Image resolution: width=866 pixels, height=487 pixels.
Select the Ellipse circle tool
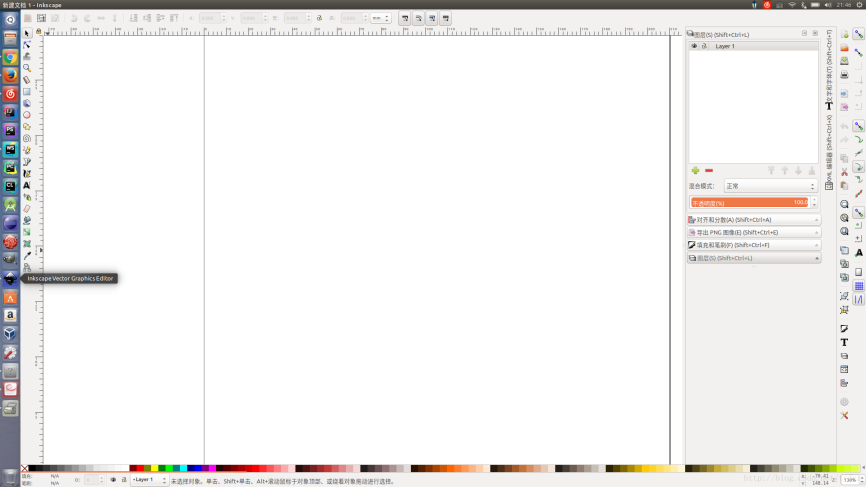27,115
